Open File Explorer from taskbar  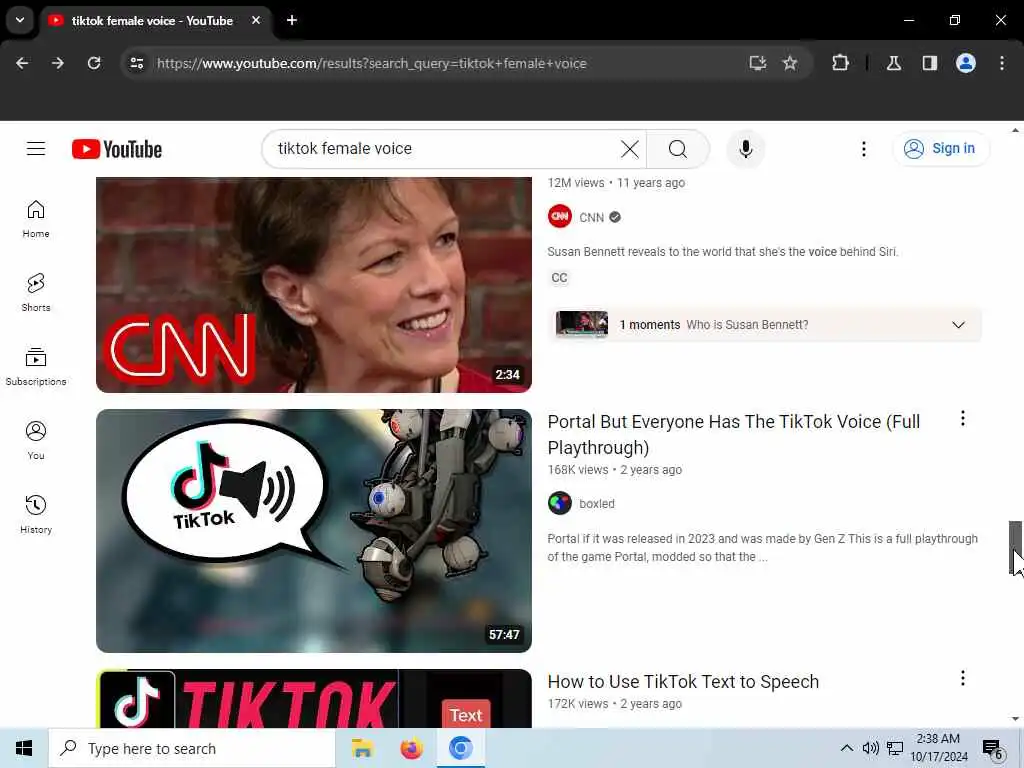[362, 748]
